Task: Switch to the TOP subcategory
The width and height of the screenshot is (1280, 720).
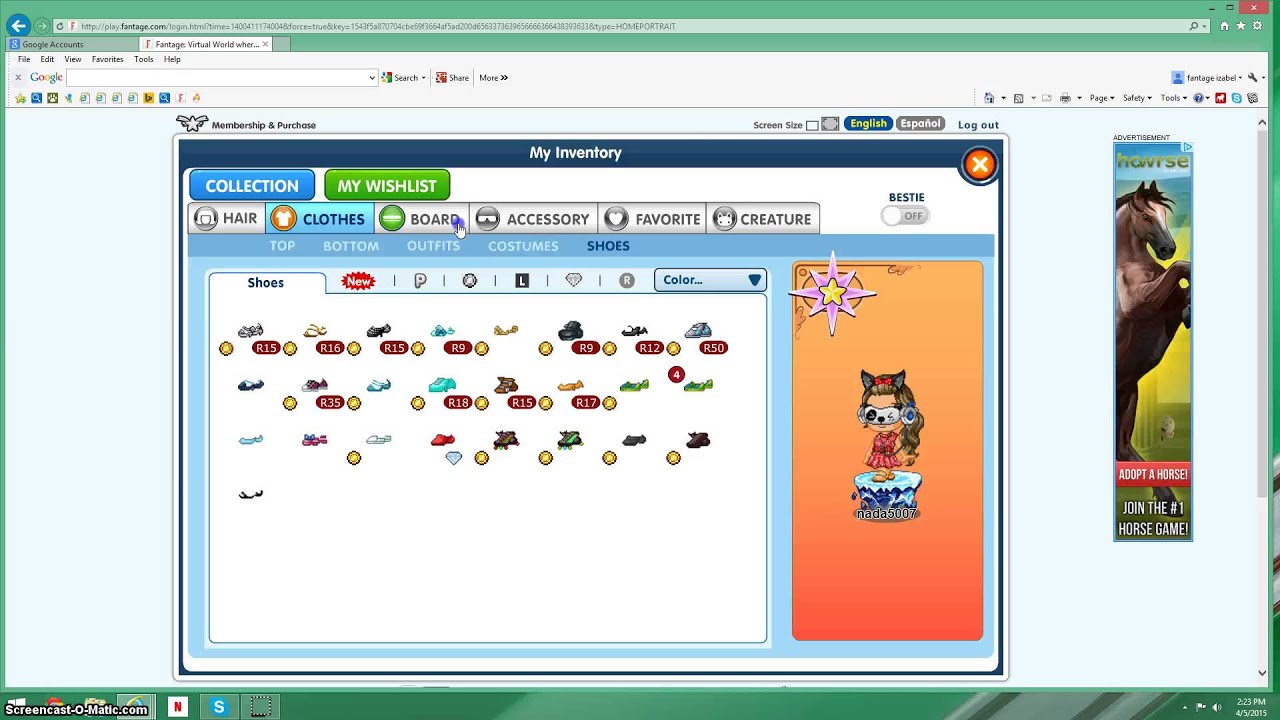Action: click(x=282, y=246)
